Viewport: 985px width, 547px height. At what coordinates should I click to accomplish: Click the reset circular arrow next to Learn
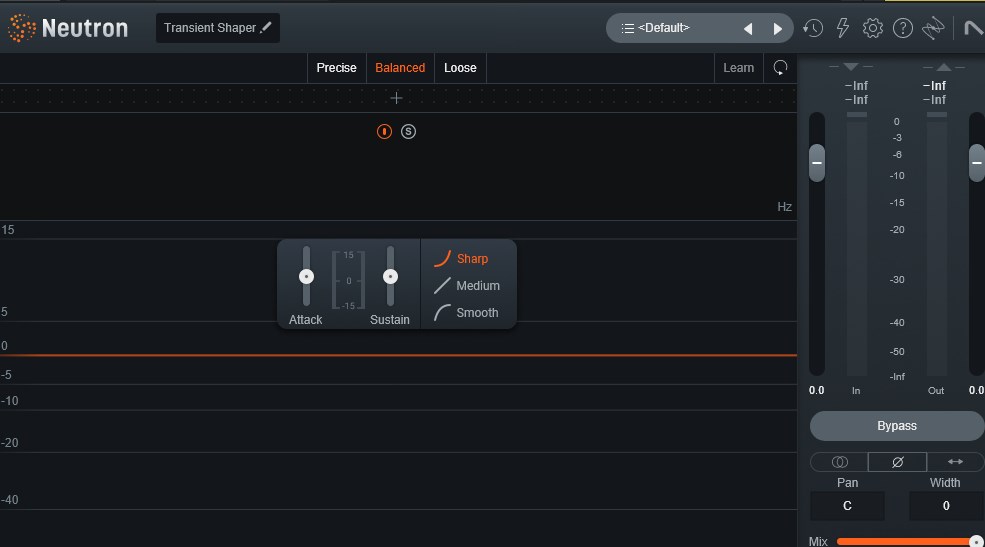780,68
